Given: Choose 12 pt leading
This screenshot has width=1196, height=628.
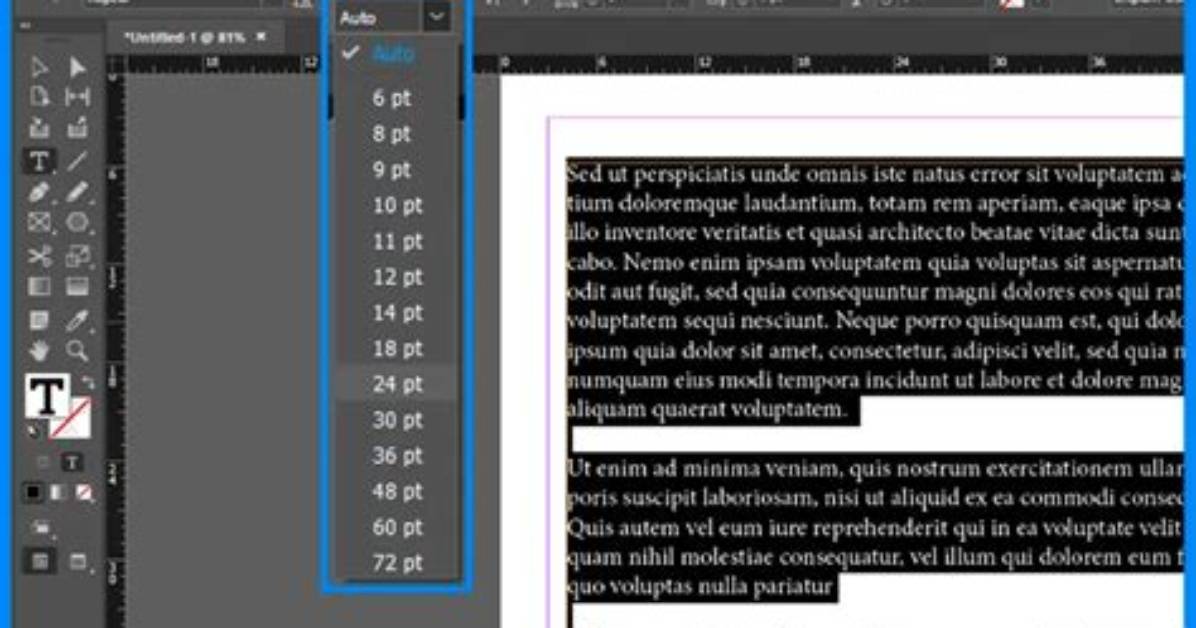Looking at the screenshot, I should 397,277.
